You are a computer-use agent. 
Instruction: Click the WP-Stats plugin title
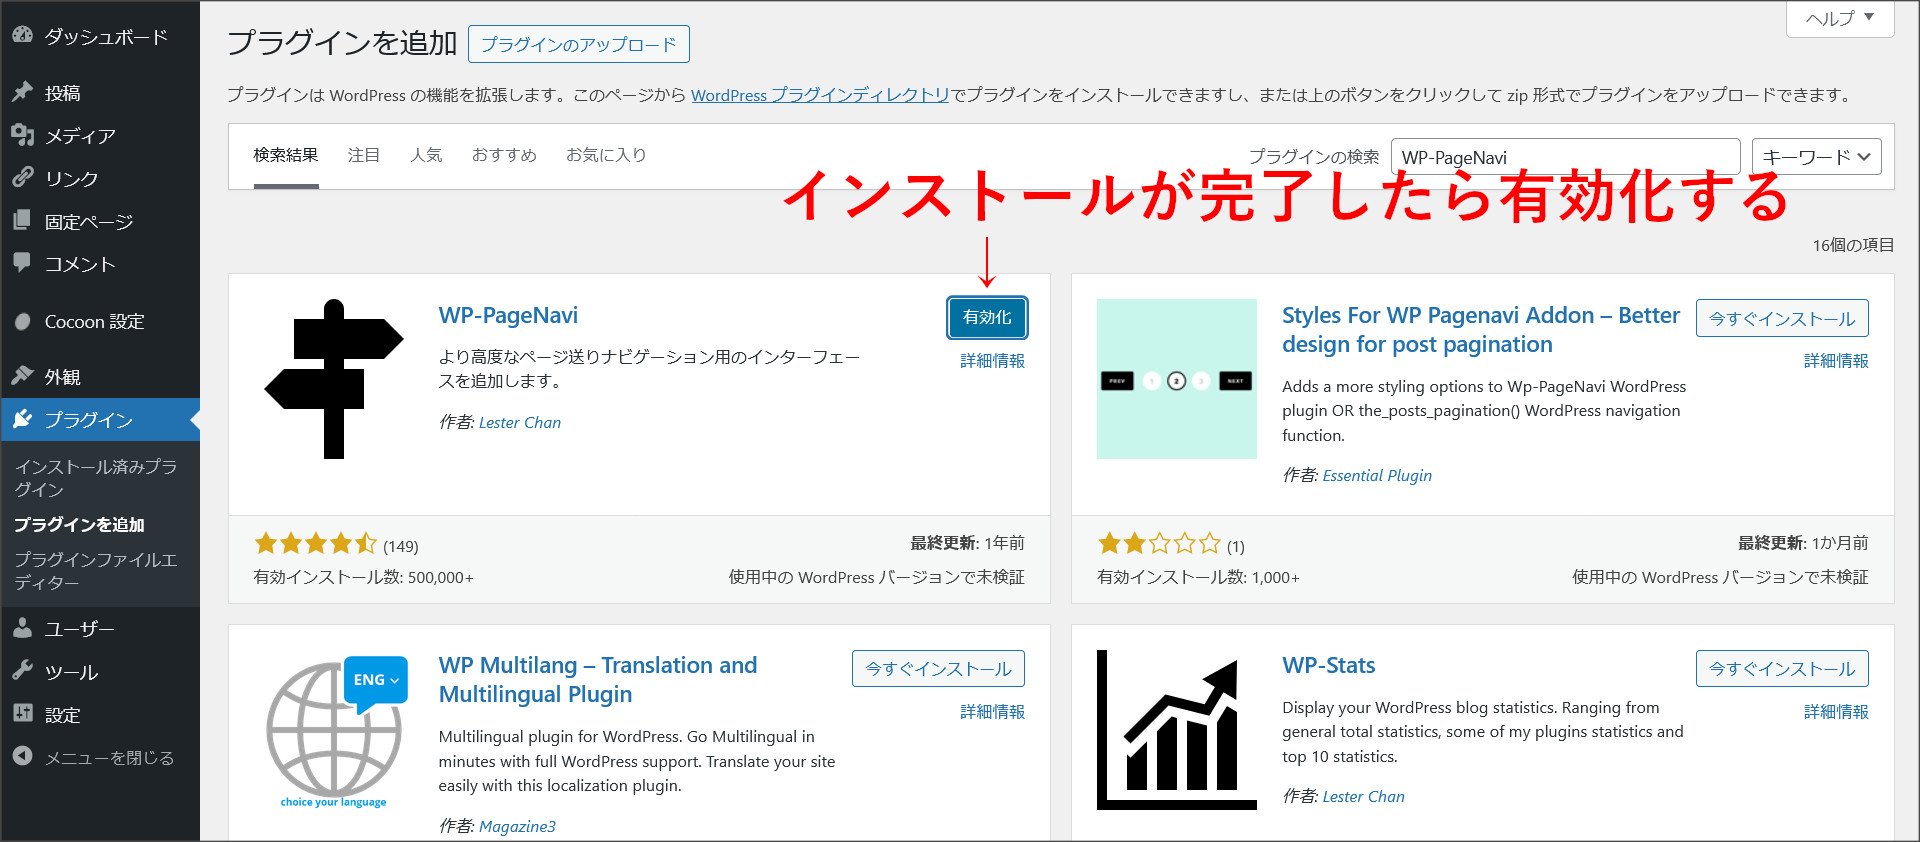coord(1329,665)
